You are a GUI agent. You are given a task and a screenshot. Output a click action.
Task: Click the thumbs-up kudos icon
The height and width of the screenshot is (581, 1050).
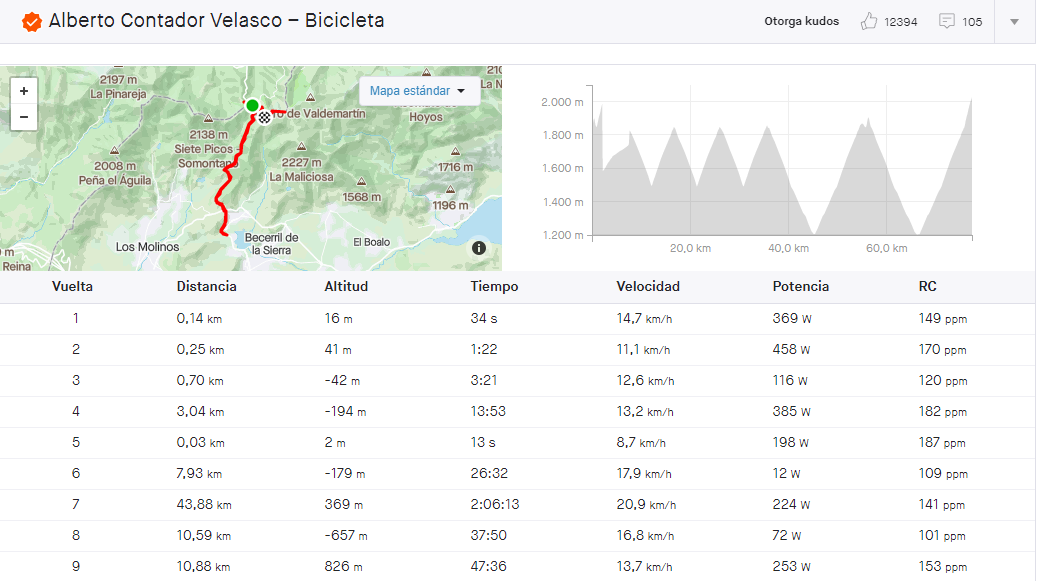click(869, 21)
